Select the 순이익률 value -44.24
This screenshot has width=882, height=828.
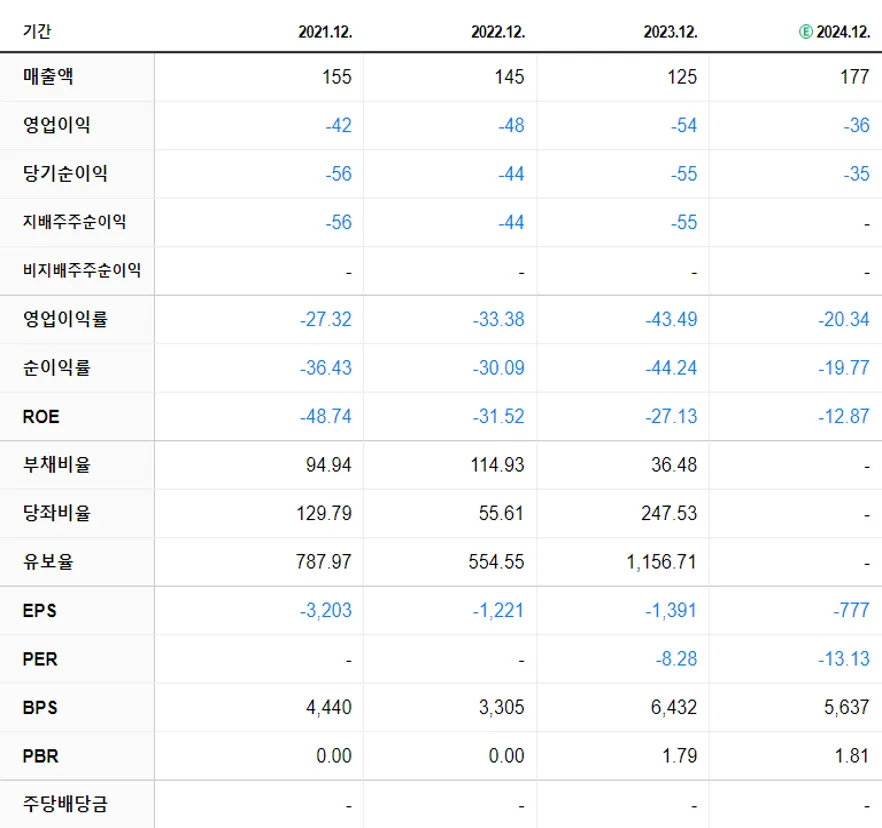pos(671,368)
